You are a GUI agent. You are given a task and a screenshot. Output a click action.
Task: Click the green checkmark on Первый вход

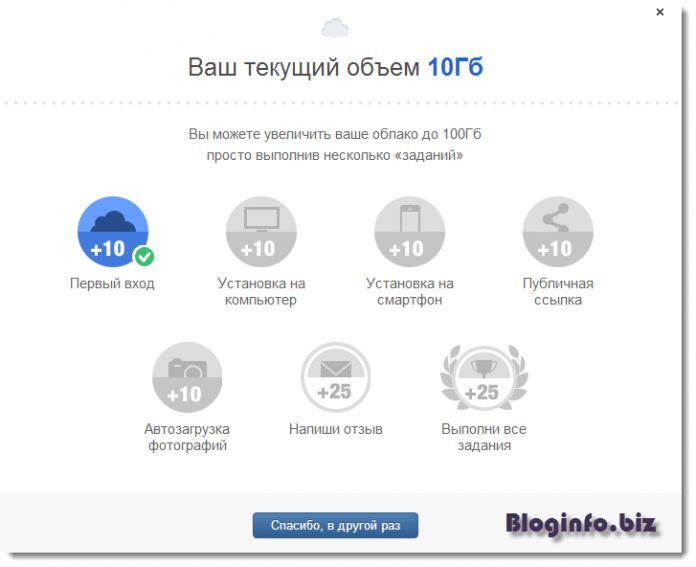point(144,256)
